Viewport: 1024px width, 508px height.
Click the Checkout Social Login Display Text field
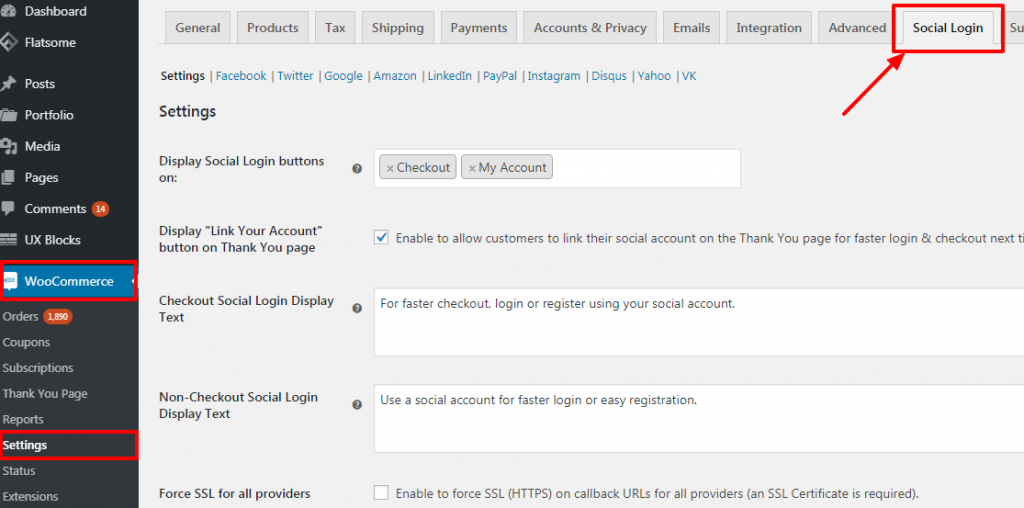click(x=699, y=322)
